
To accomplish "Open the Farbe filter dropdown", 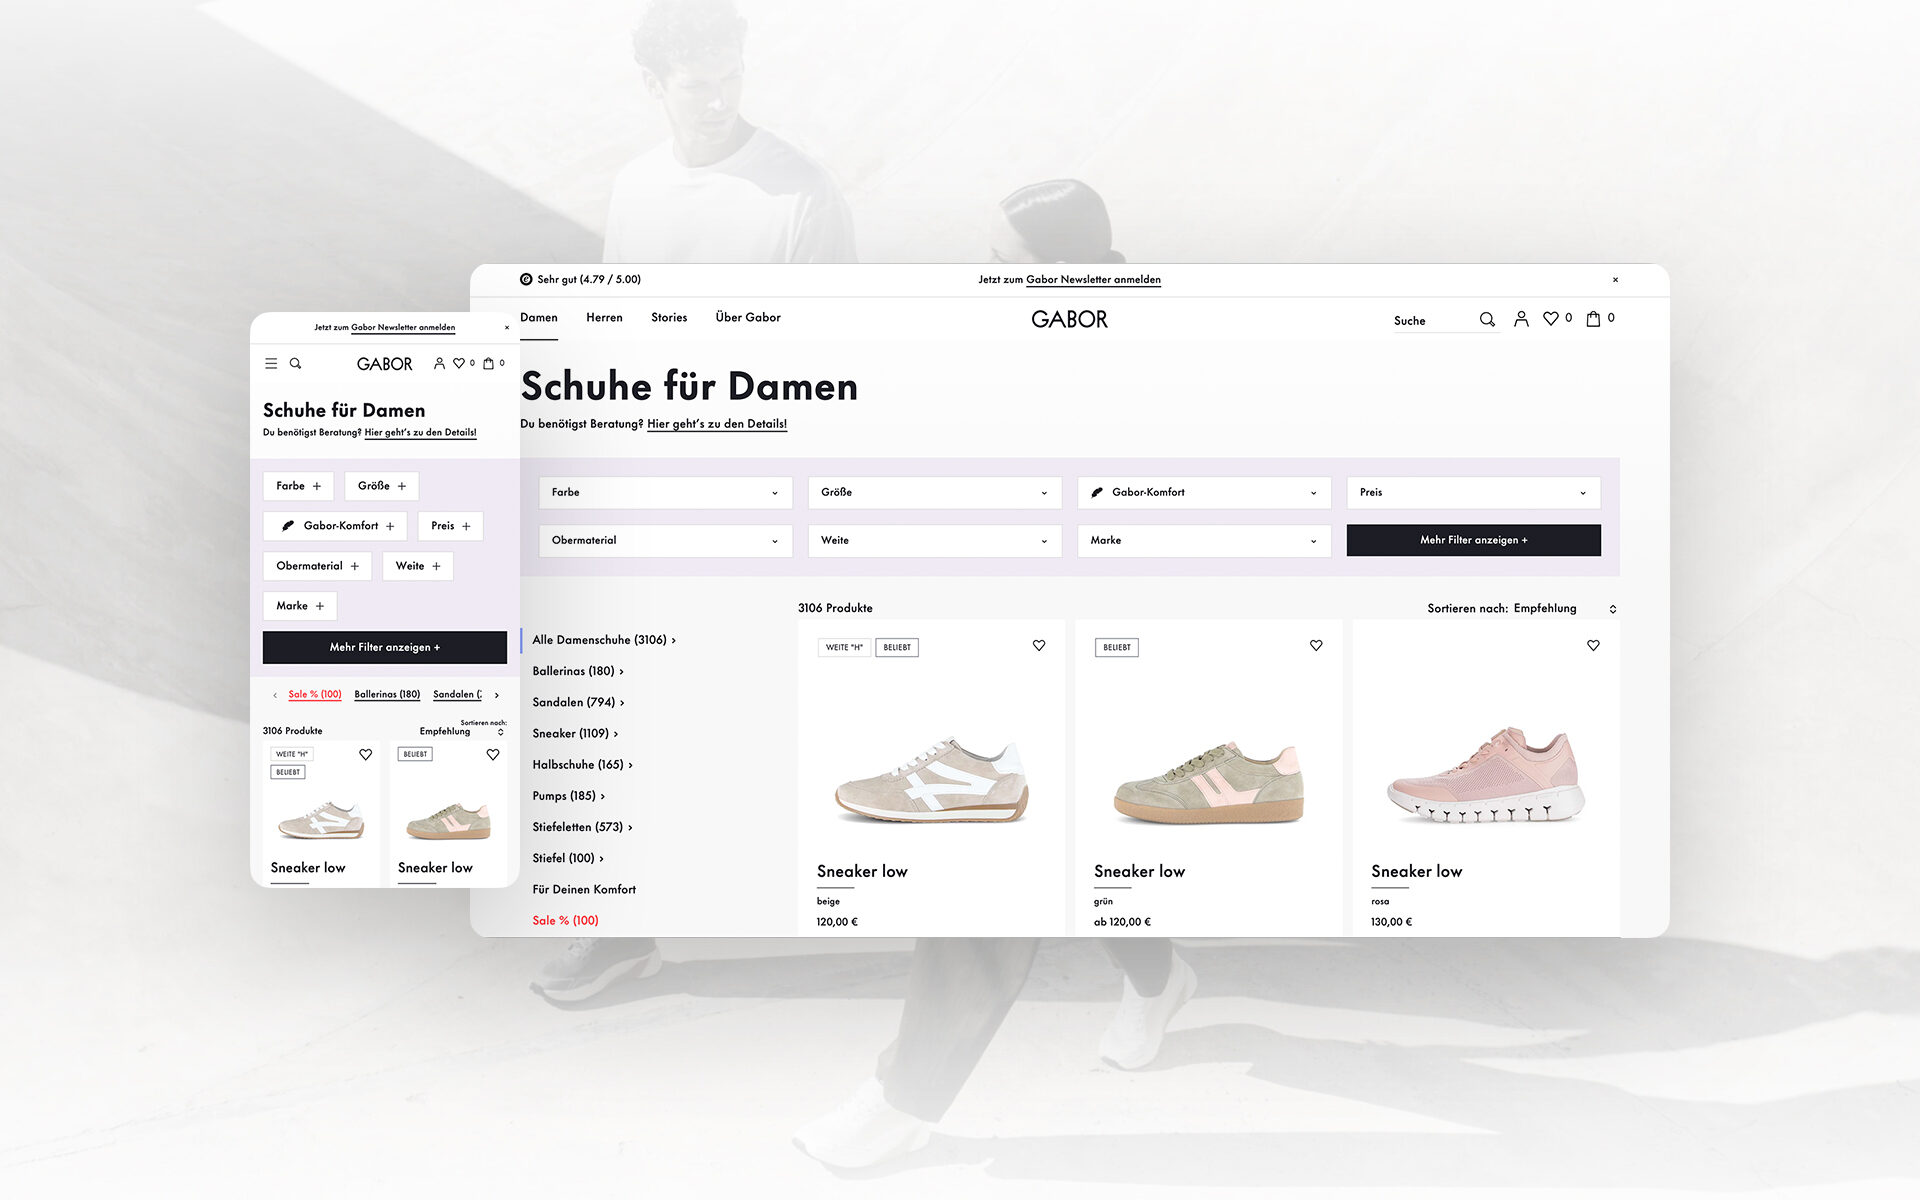I will [x=664, y=492].
